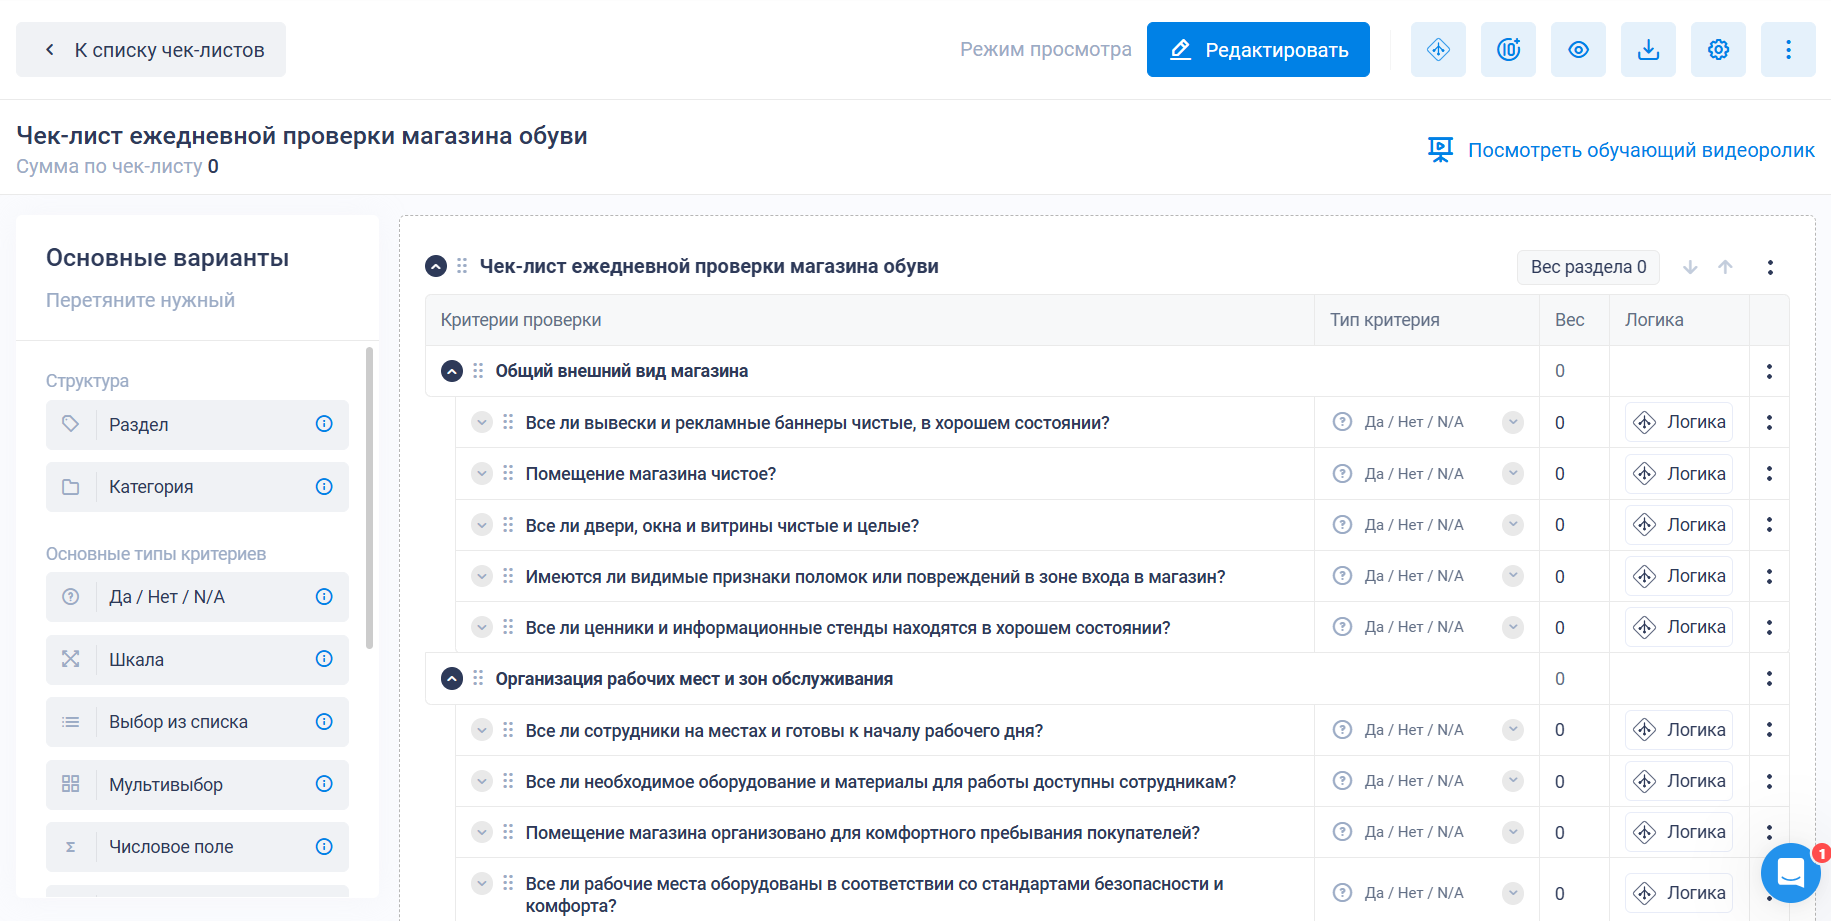
Task: Expand the dropdown for Помещение магазина чистое question
Action: pyautogui.click(x=482, y=473)
